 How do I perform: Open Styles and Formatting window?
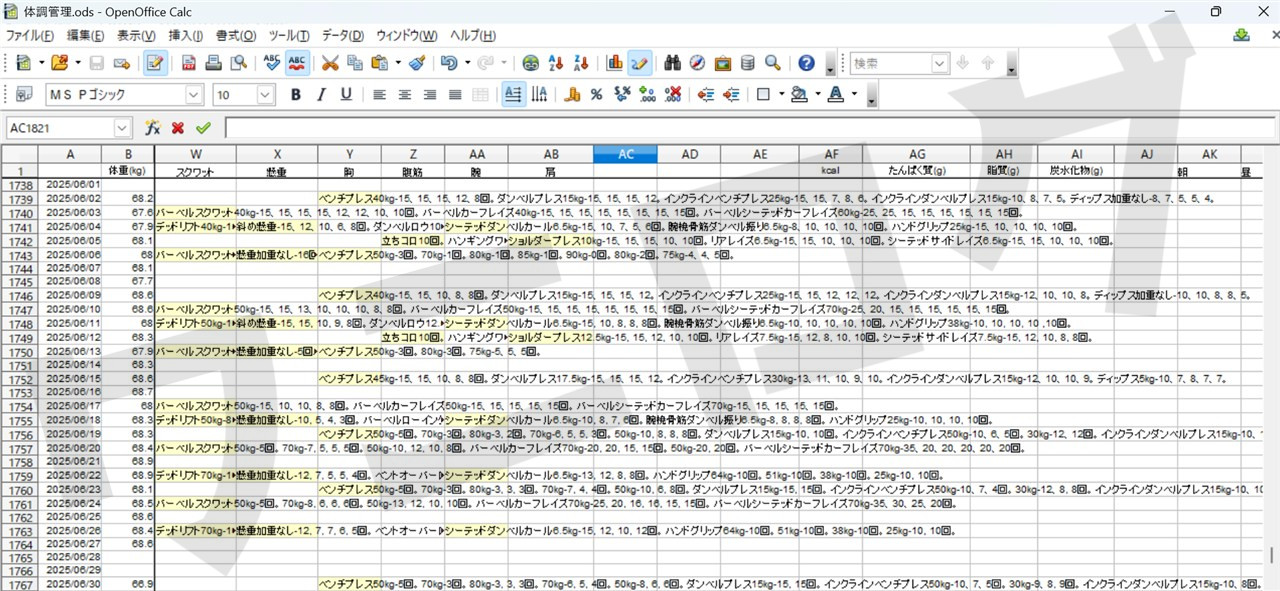click(x=24, y=94)
